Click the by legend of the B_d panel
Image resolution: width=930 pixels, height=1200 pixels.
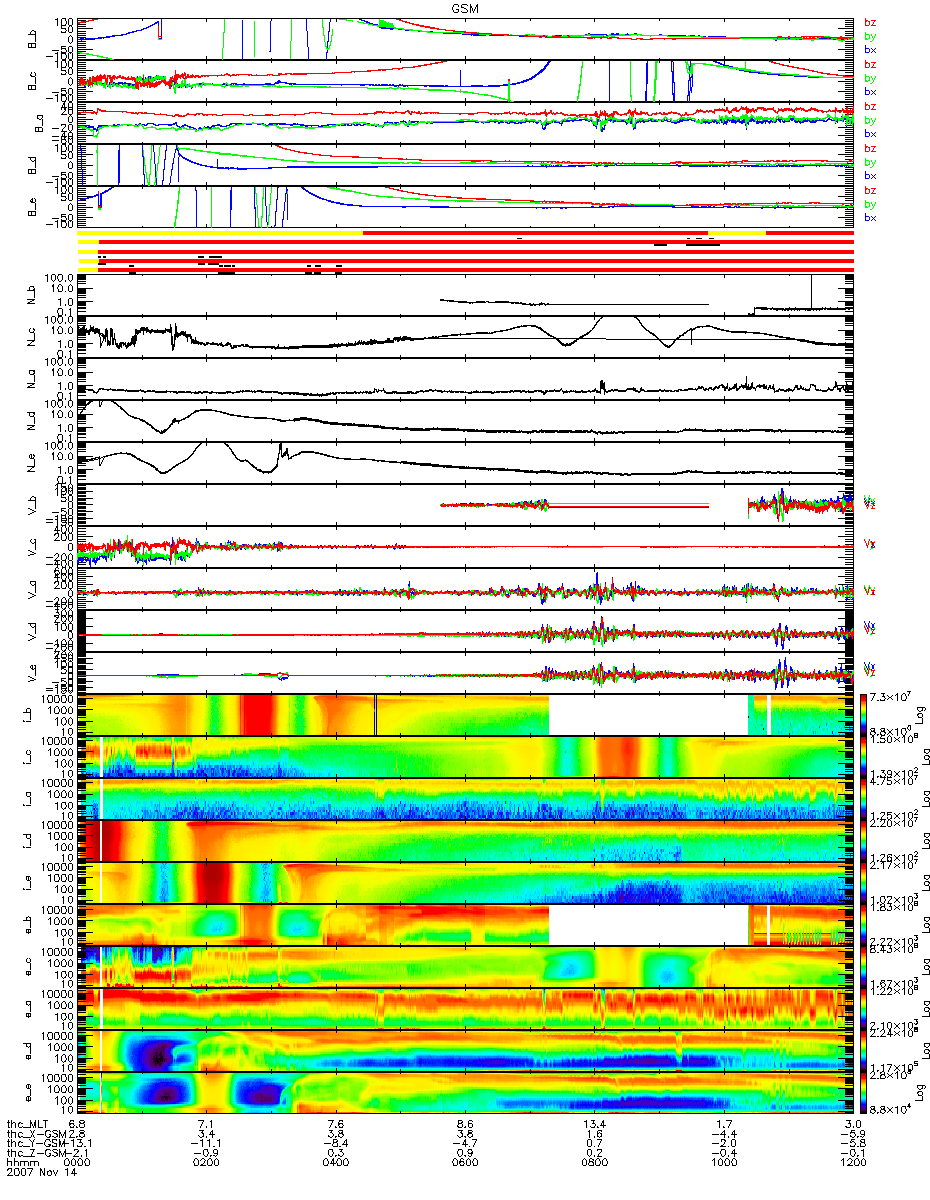(870, 162)
